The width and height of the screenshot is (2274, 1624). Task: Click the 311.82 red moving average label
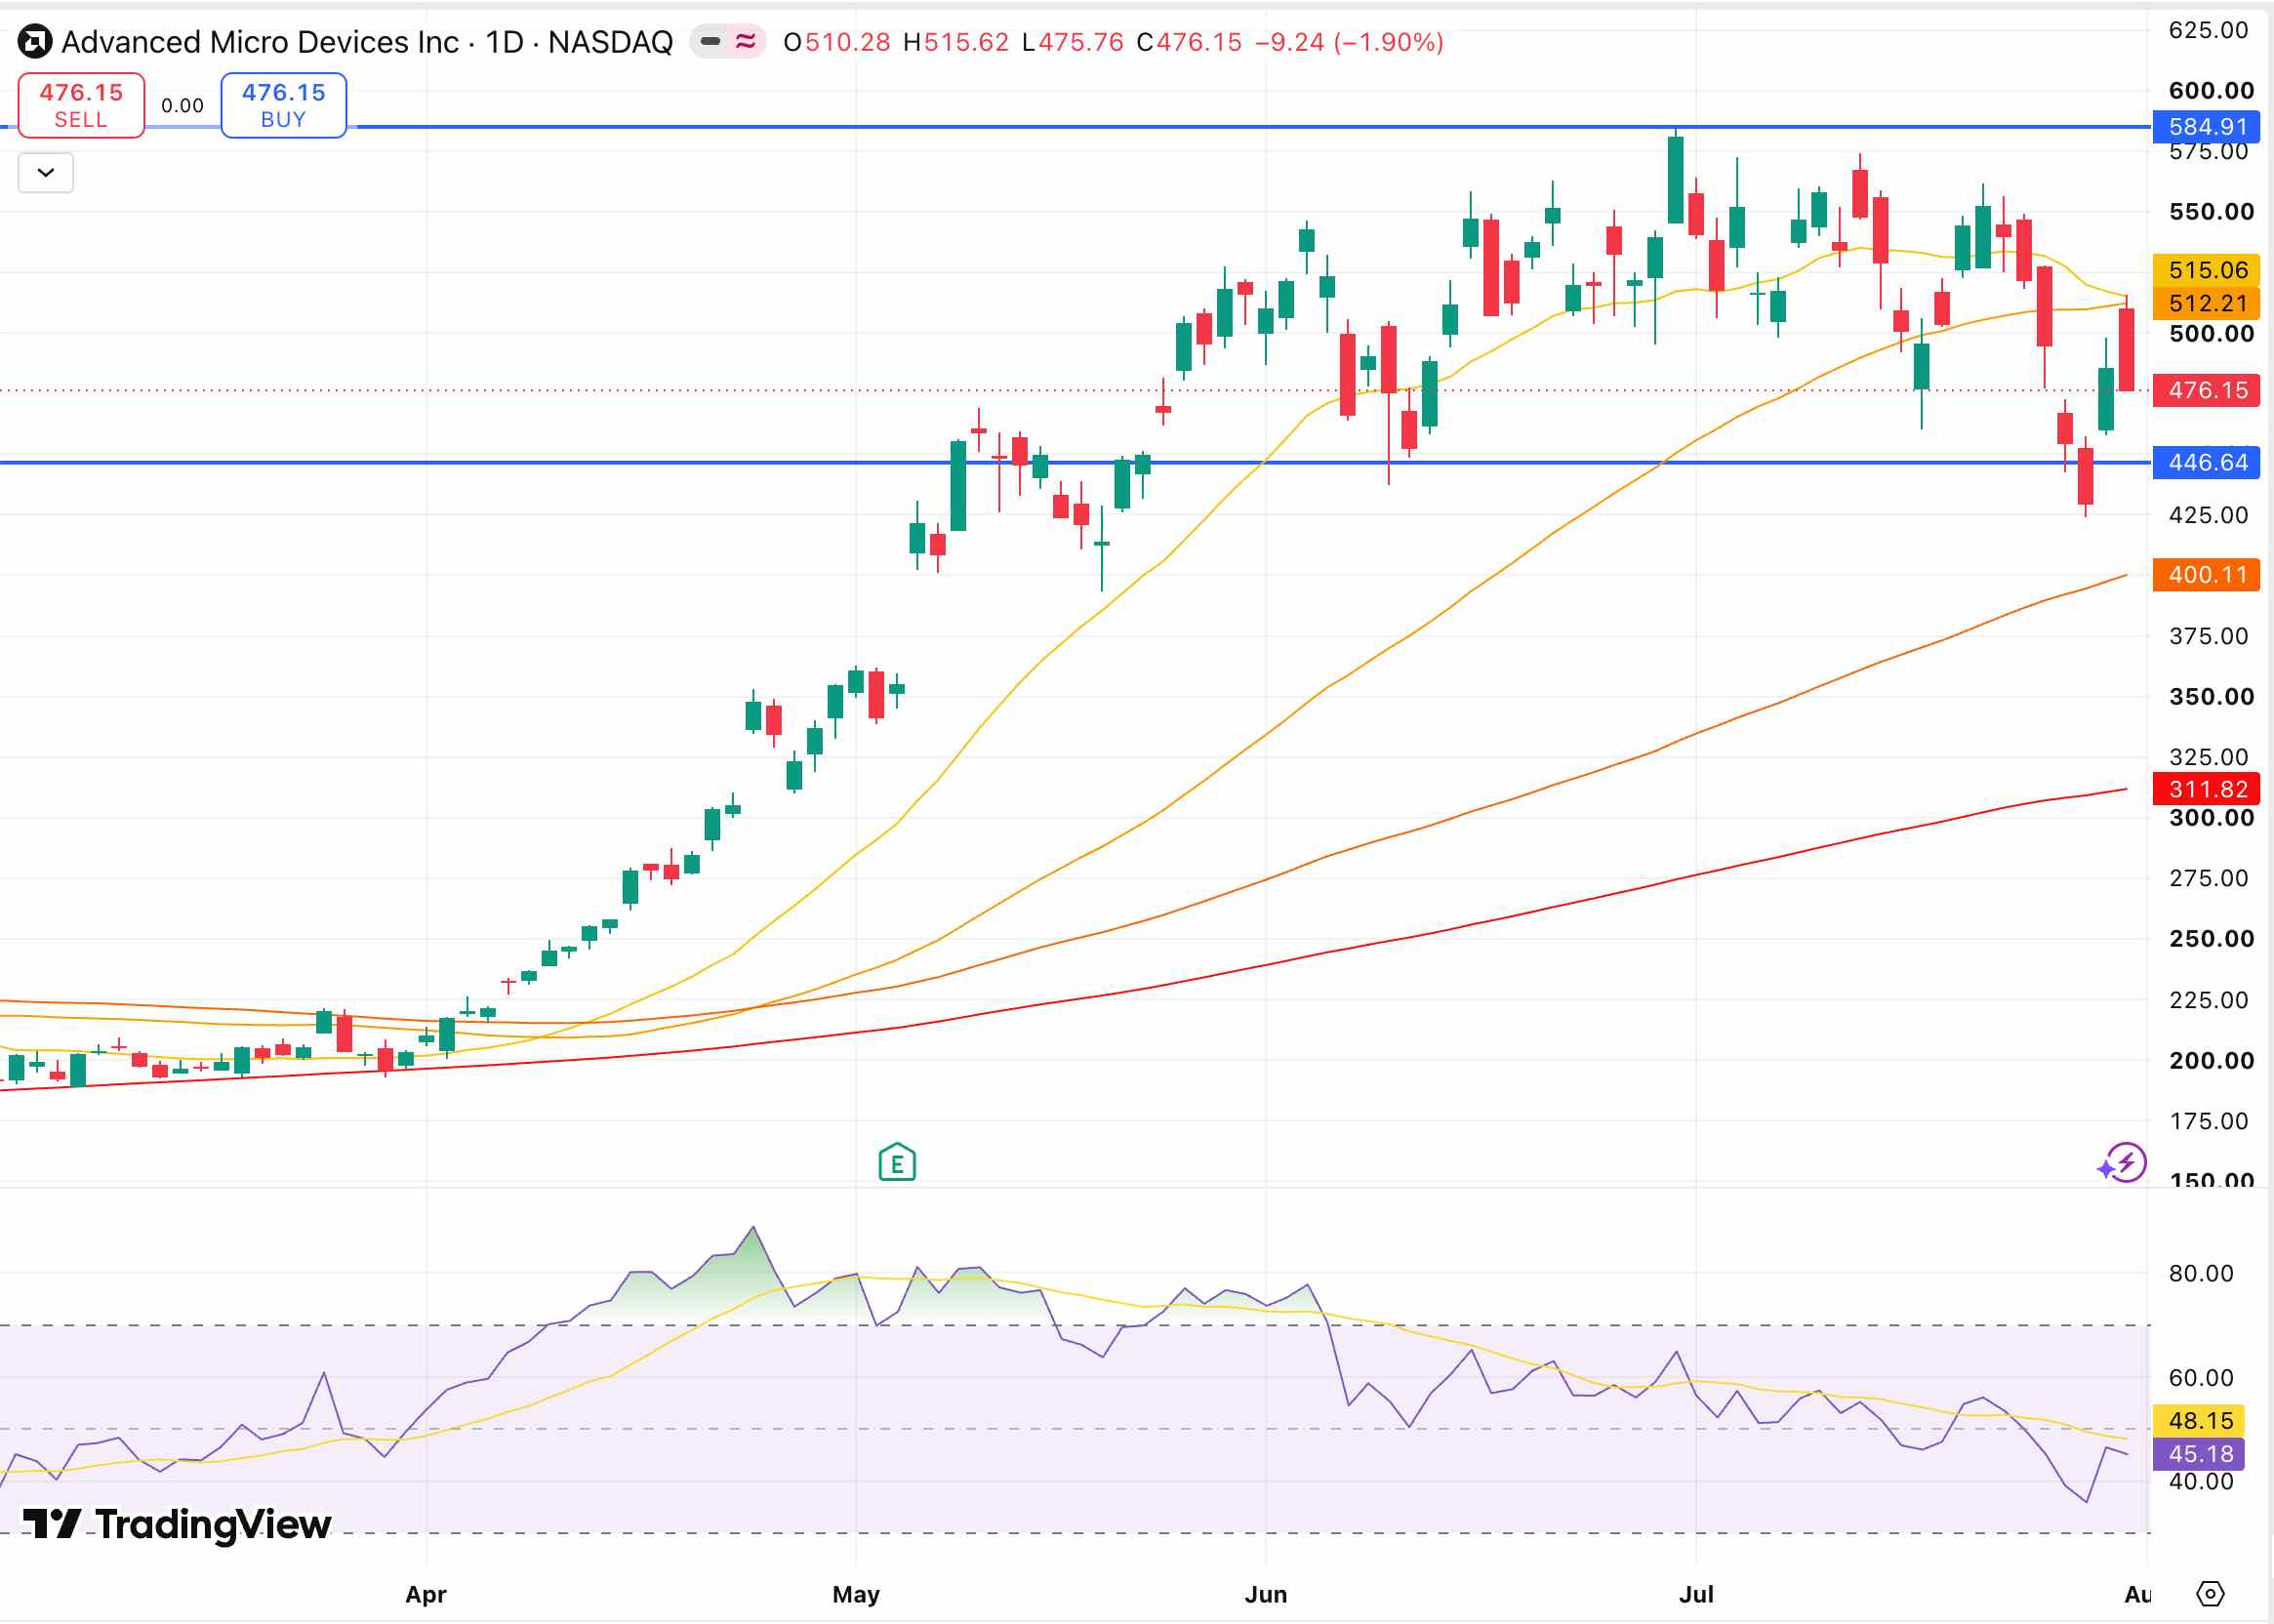(x=2206, y=789)
